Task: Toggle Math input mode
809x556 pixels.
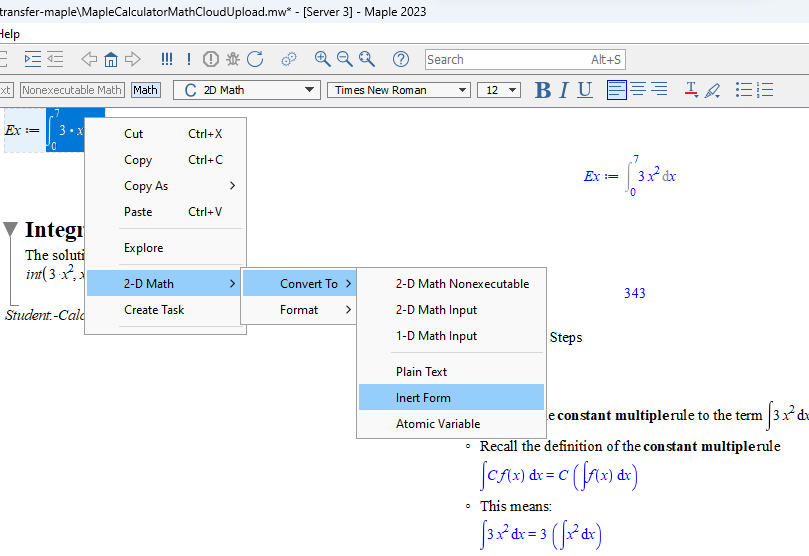Action: 145,90
